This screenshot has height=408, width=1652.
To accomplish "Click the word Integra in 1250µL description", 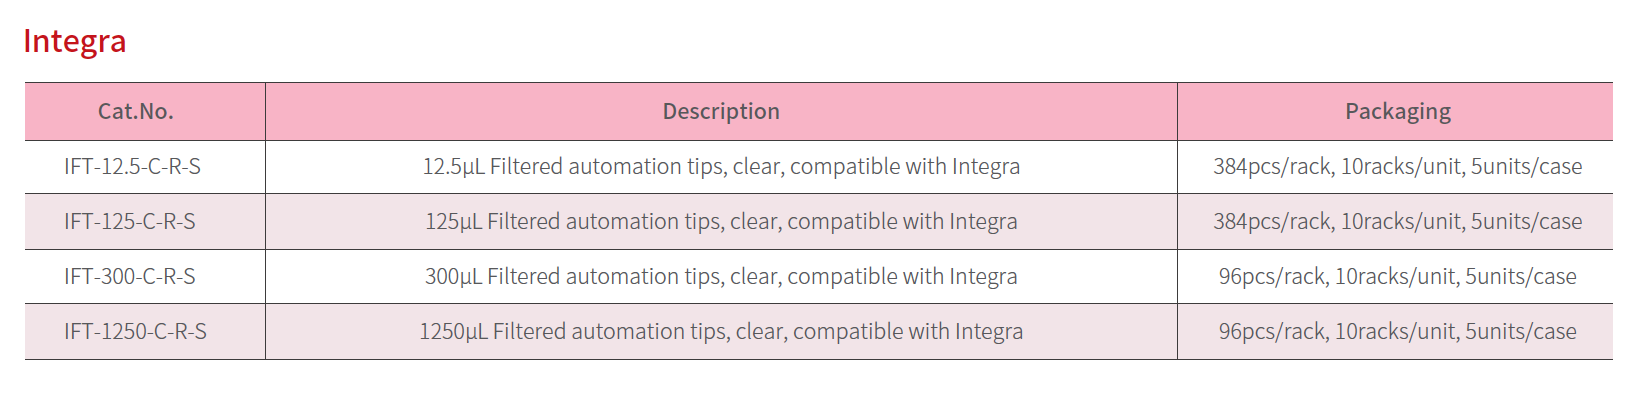I will 989,332.
